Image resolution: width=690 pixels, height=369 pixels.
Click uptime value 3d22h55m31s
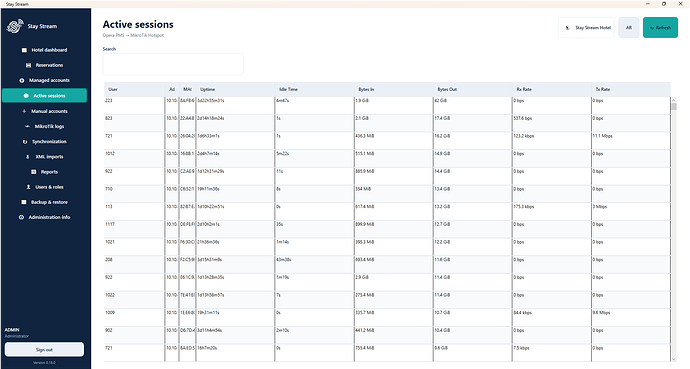click(211, 101)
